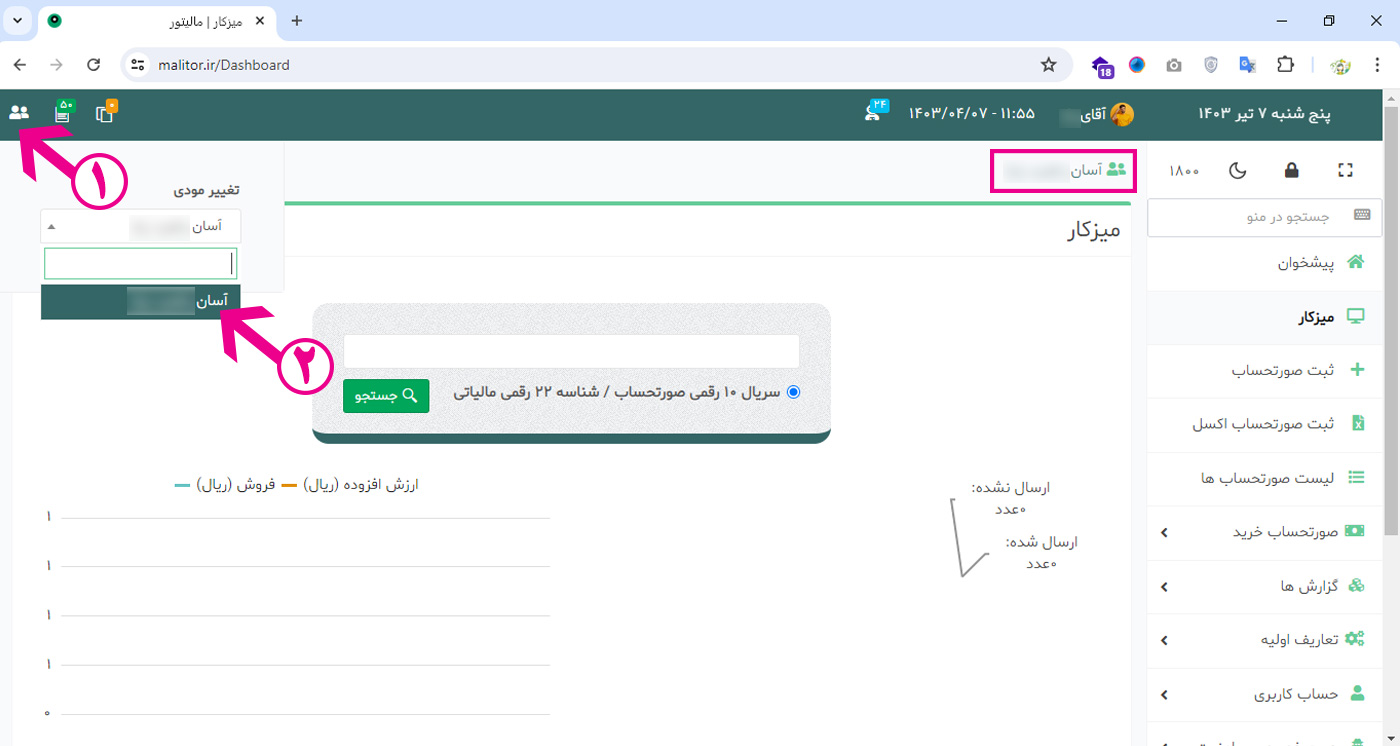The image size is (1400, 746).
Task: Click the money icon beside صورتحساب خرید
Action: click(1355, 531)
